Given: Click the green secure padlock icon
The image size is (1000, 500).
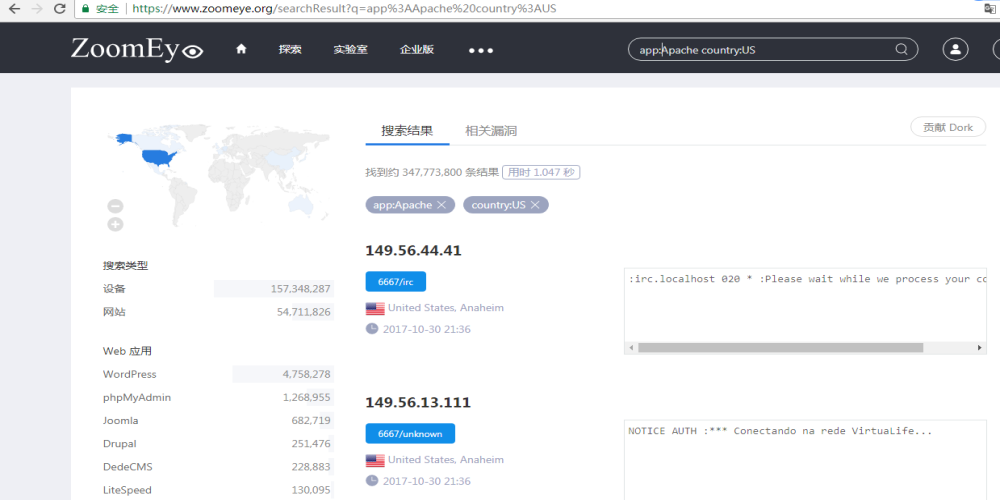Looking at the screenshot, I should pyautogui.click(x=84, y=10).
